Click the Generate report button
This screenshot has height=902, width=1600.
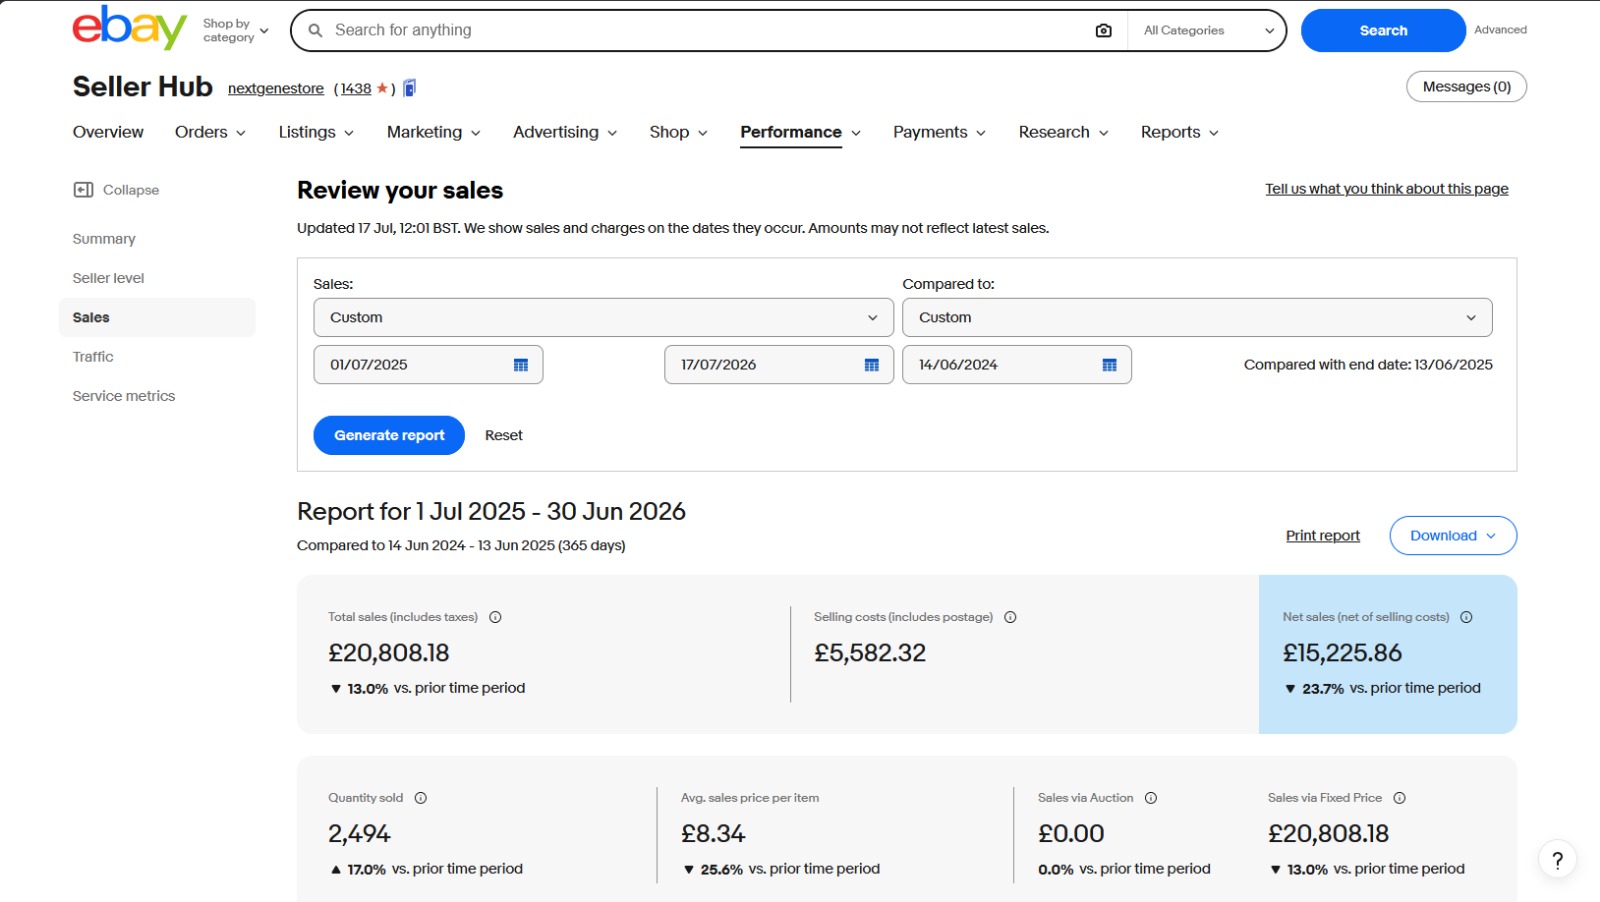(x=389, y=436)
